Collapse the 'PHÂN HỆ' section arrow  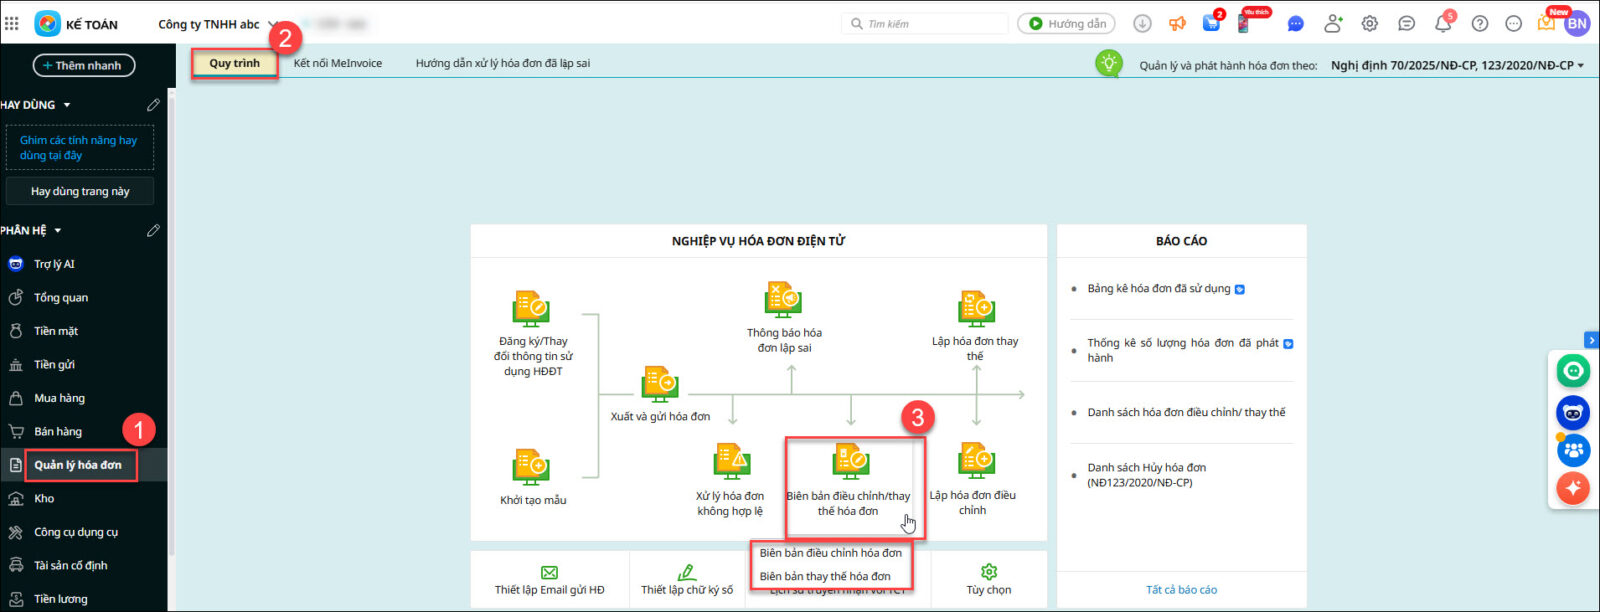(58, 231)
